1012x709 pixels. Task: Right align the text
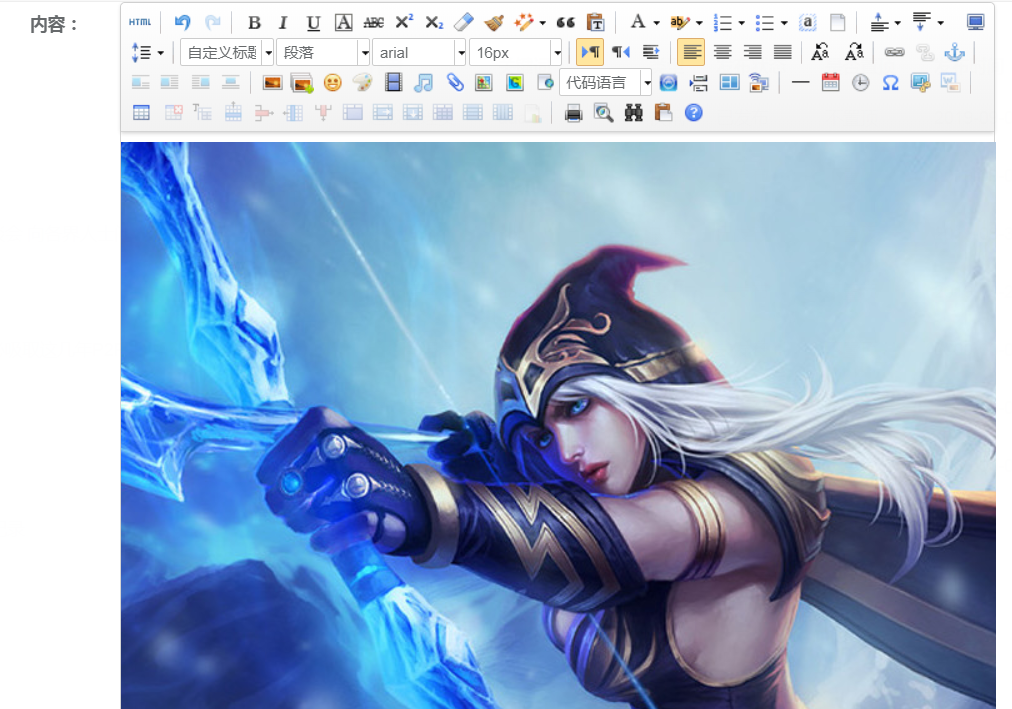[753, 52]
